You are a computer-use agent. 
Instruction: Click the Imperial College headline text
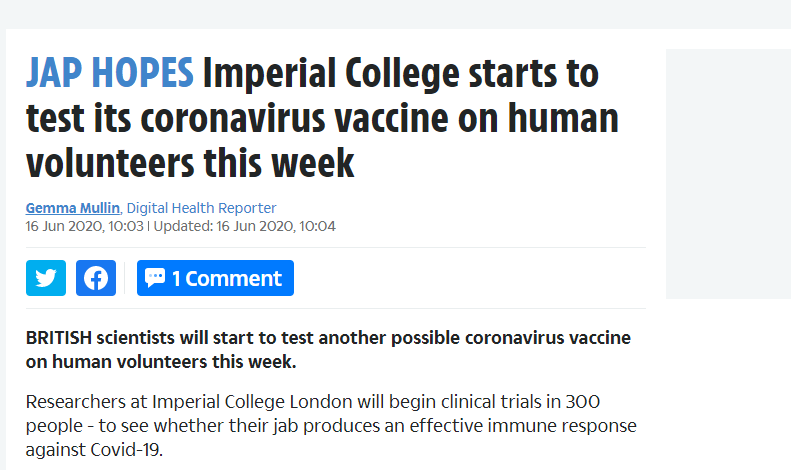(x=400, y=74)
